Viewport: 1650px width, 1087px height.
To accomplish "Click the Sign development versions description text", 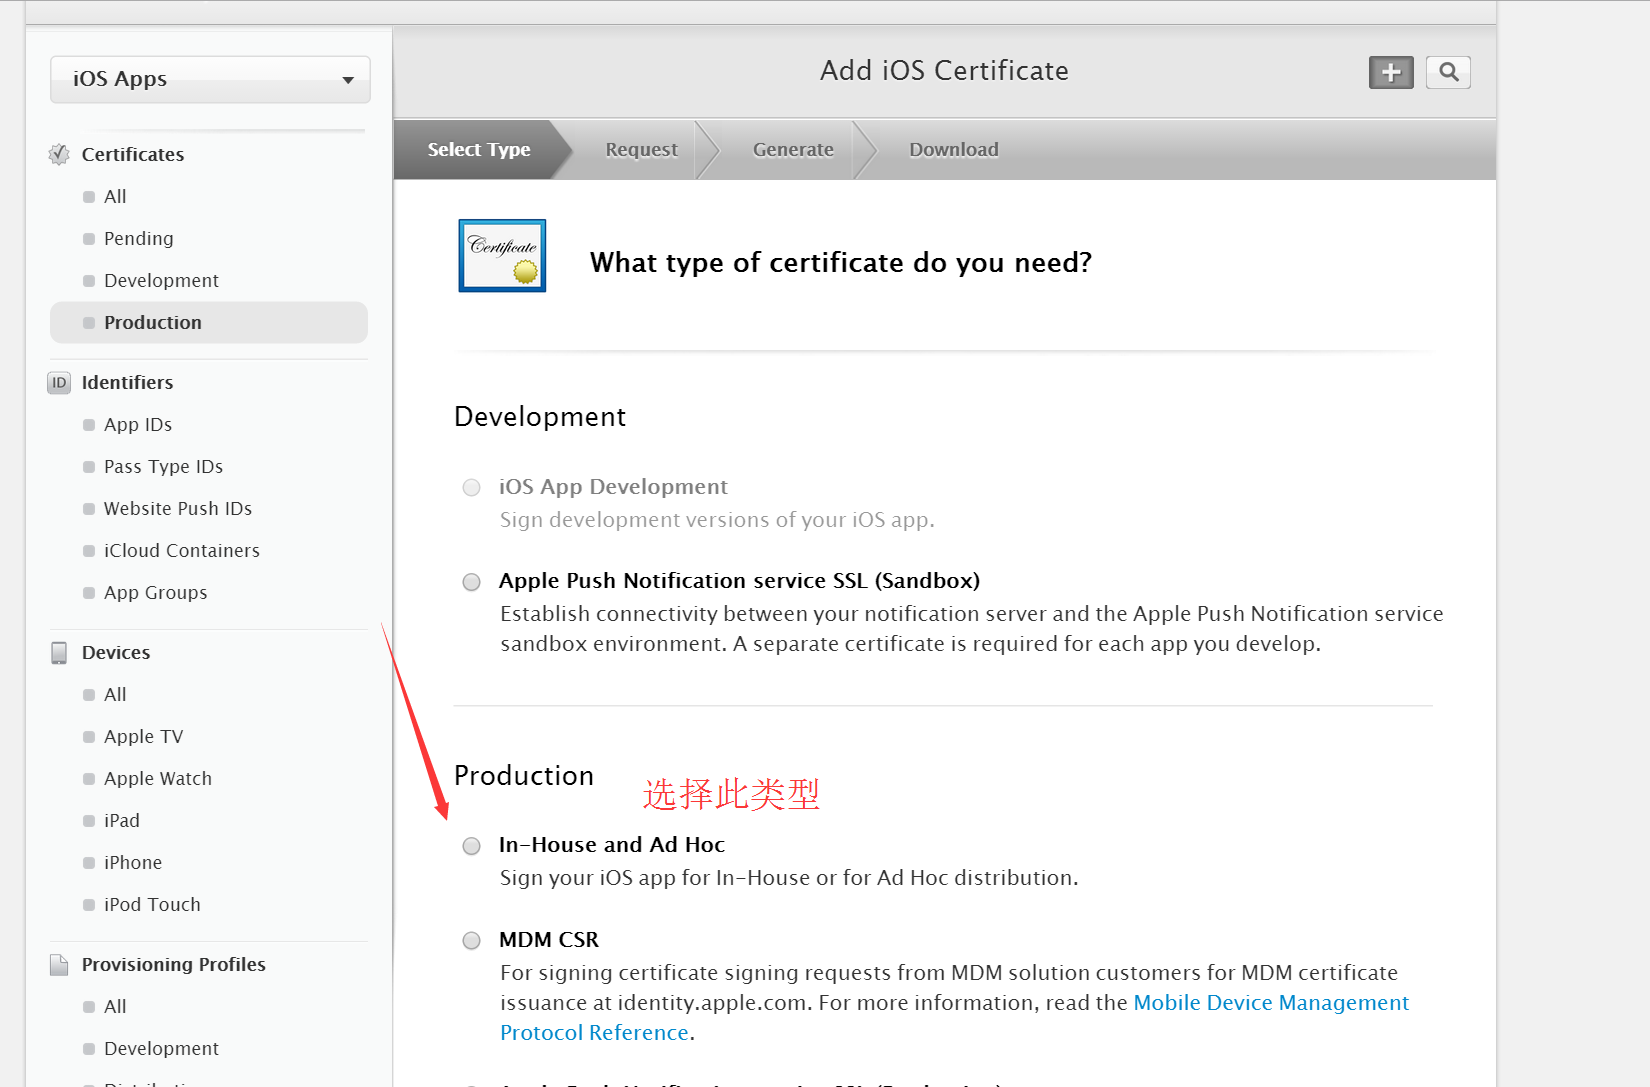I will click(x=717, y=520).
